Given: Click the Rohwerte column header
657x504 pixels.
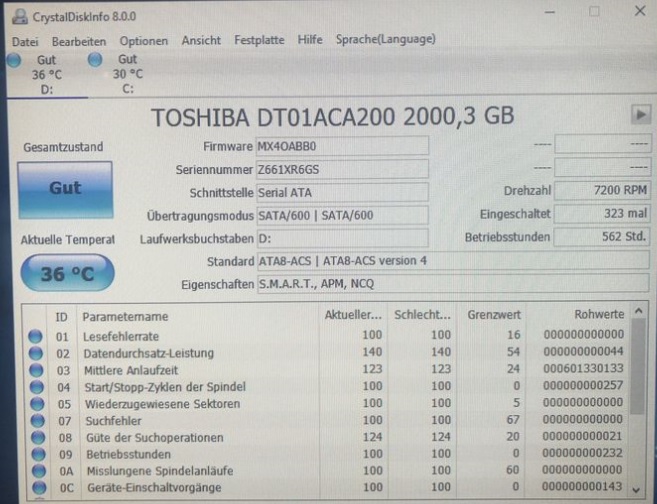Looking at the screenshot, I should (599, 314).
